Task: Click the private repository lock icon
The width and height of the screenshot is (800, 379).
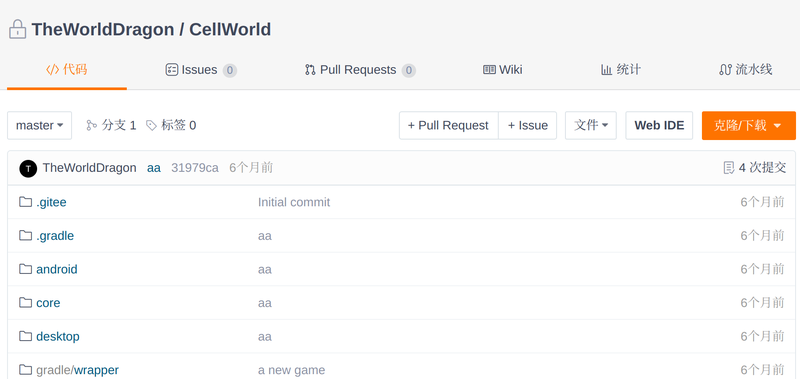Action: pyautogui.click(x=17, y=30)
